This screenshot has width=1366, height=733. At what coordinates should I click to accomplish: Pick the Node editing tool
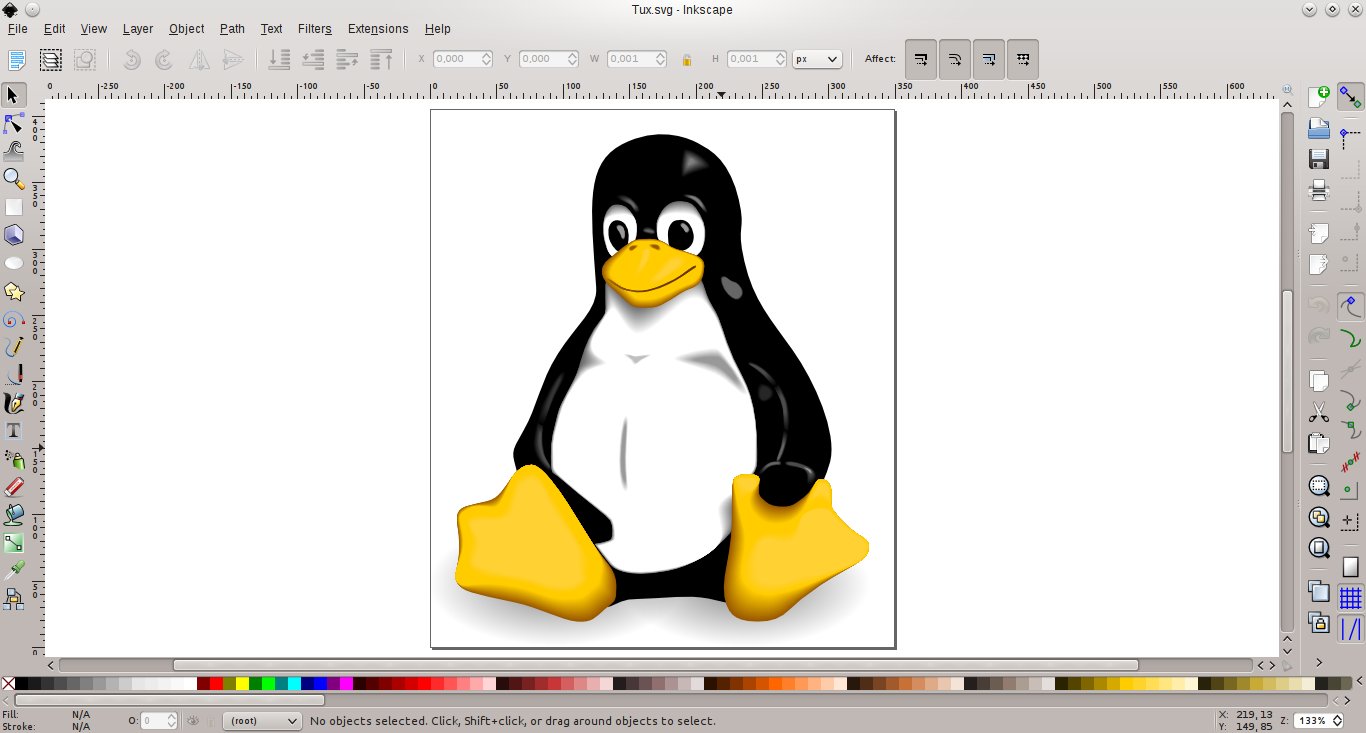click(14, 123)
